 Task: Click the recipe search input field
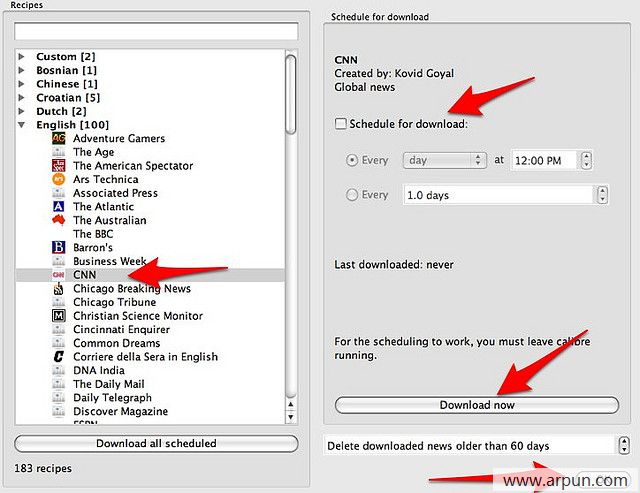(156, 31)
